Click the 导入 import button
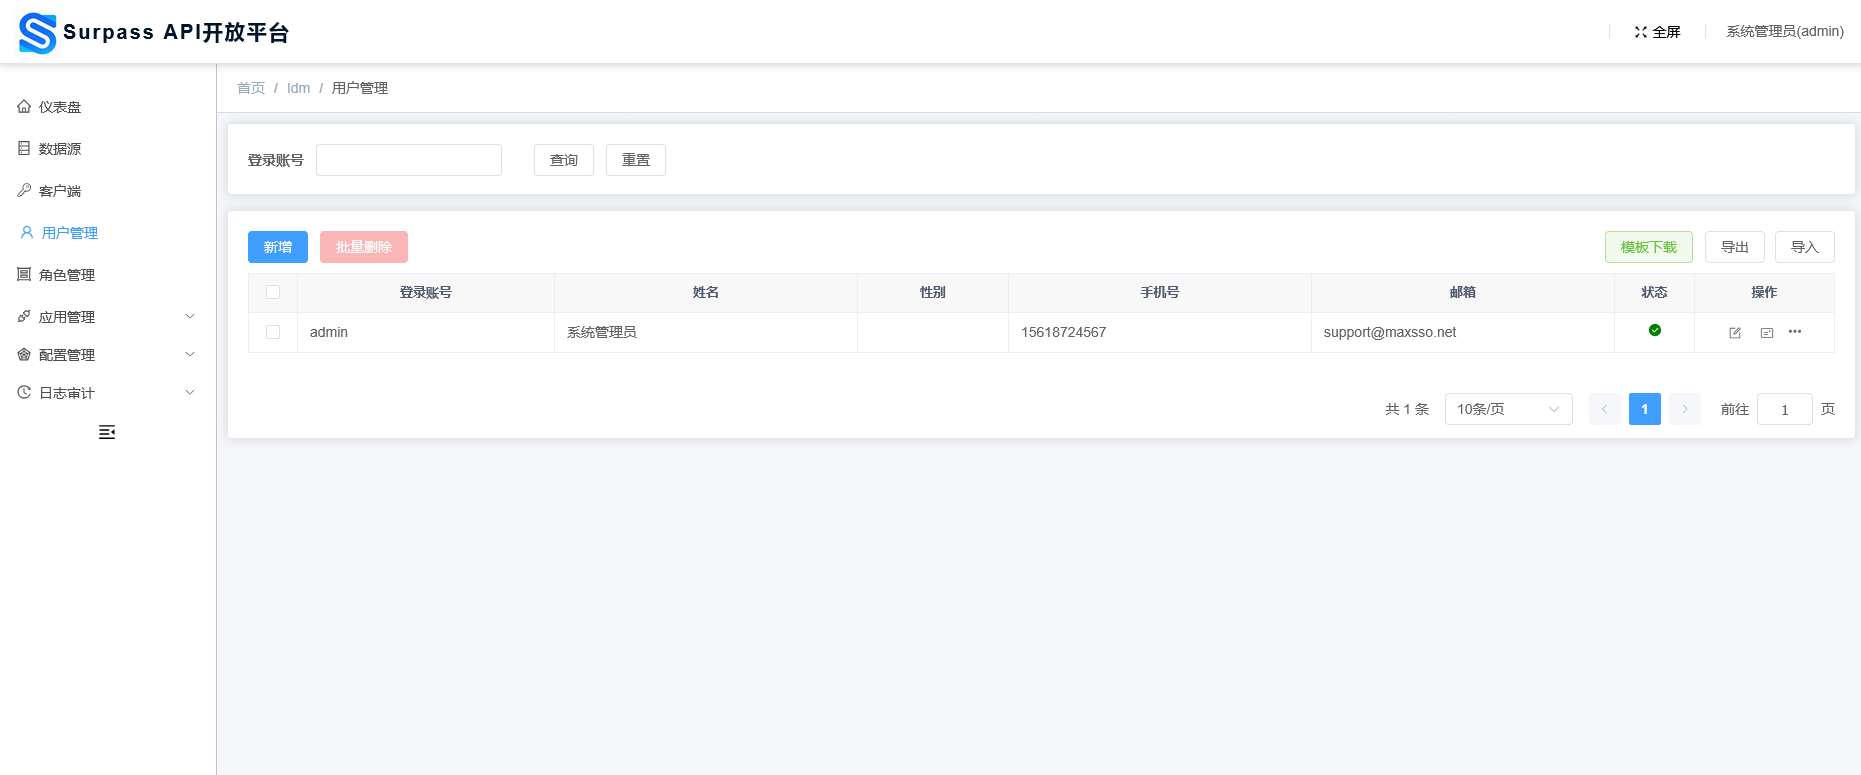Screen dimensions: 1861x775 1805,247
